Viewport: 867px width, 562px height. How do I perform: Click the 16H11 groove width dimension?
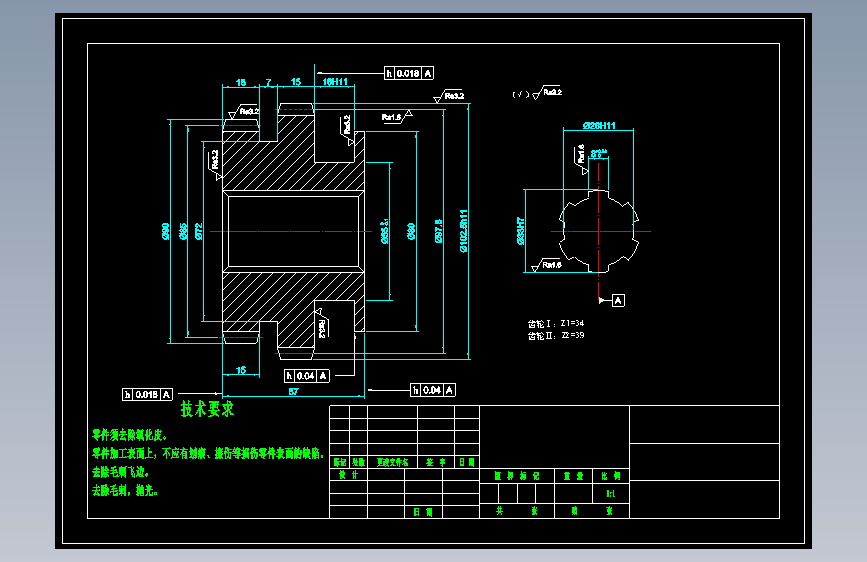pos(335,82)
